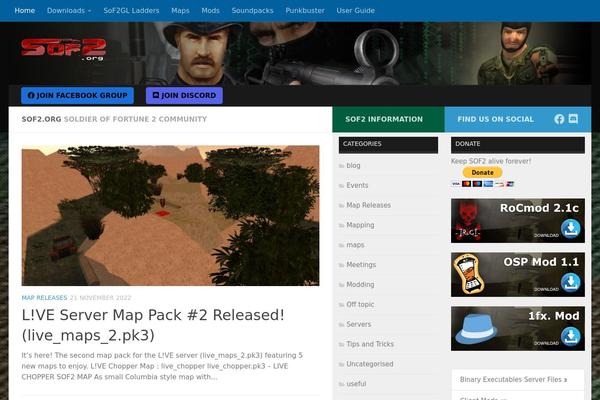Click the post date 21 NOVEMBER 2022

[x=100, y=298]
